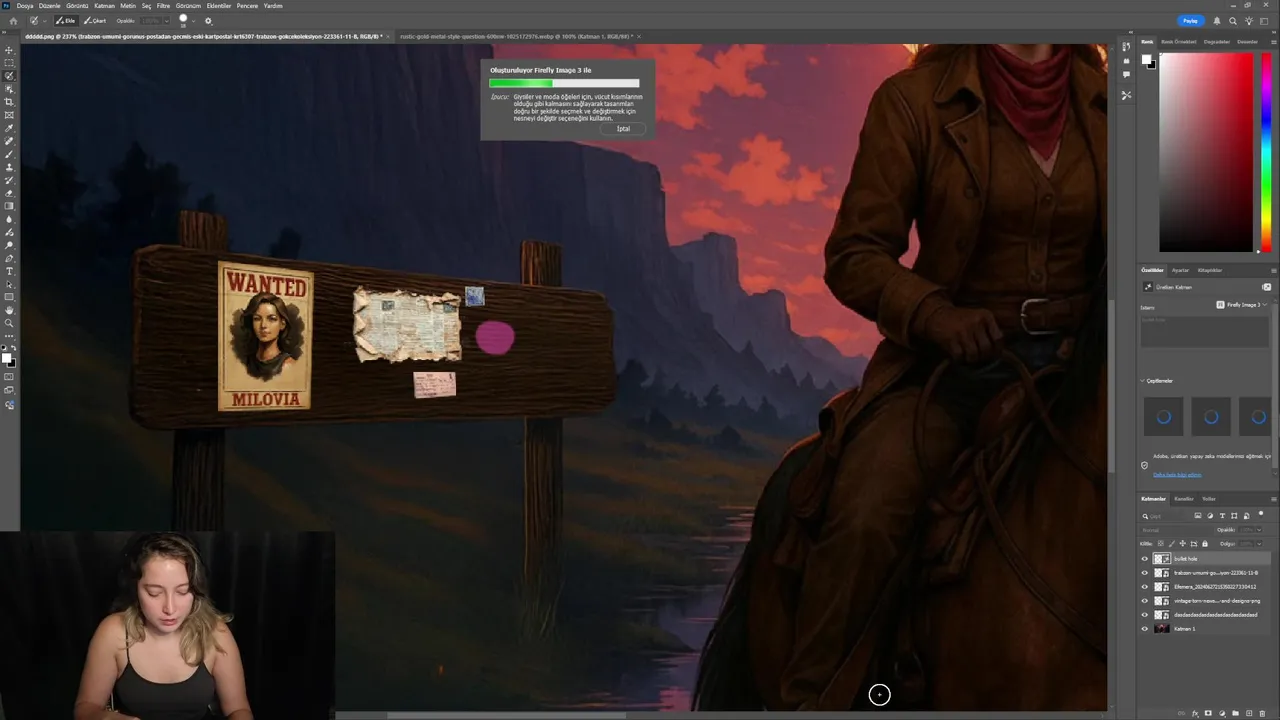The height and width of the screenshot is (720, 1280).
Task: Open Daha fazla bilgi edinin link
Action: point(1177,475)
